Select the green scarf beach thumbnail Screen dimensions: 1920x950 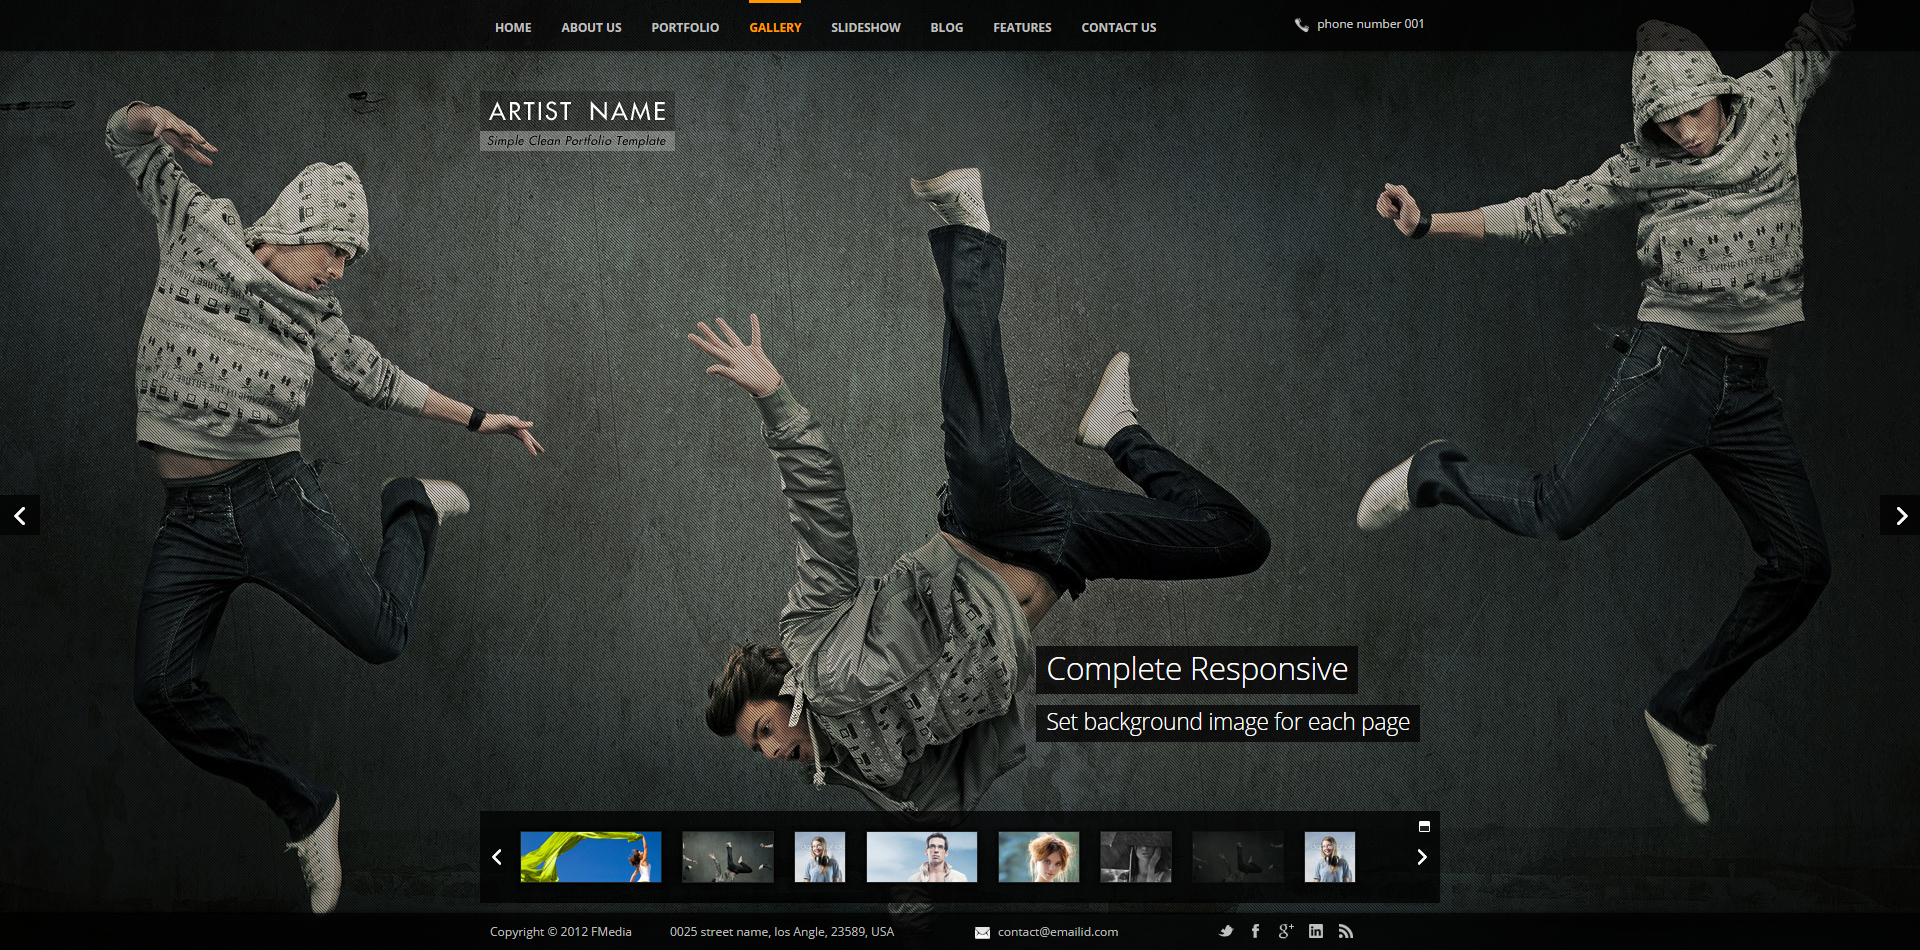pyautogui.click(x=591, y=857)
